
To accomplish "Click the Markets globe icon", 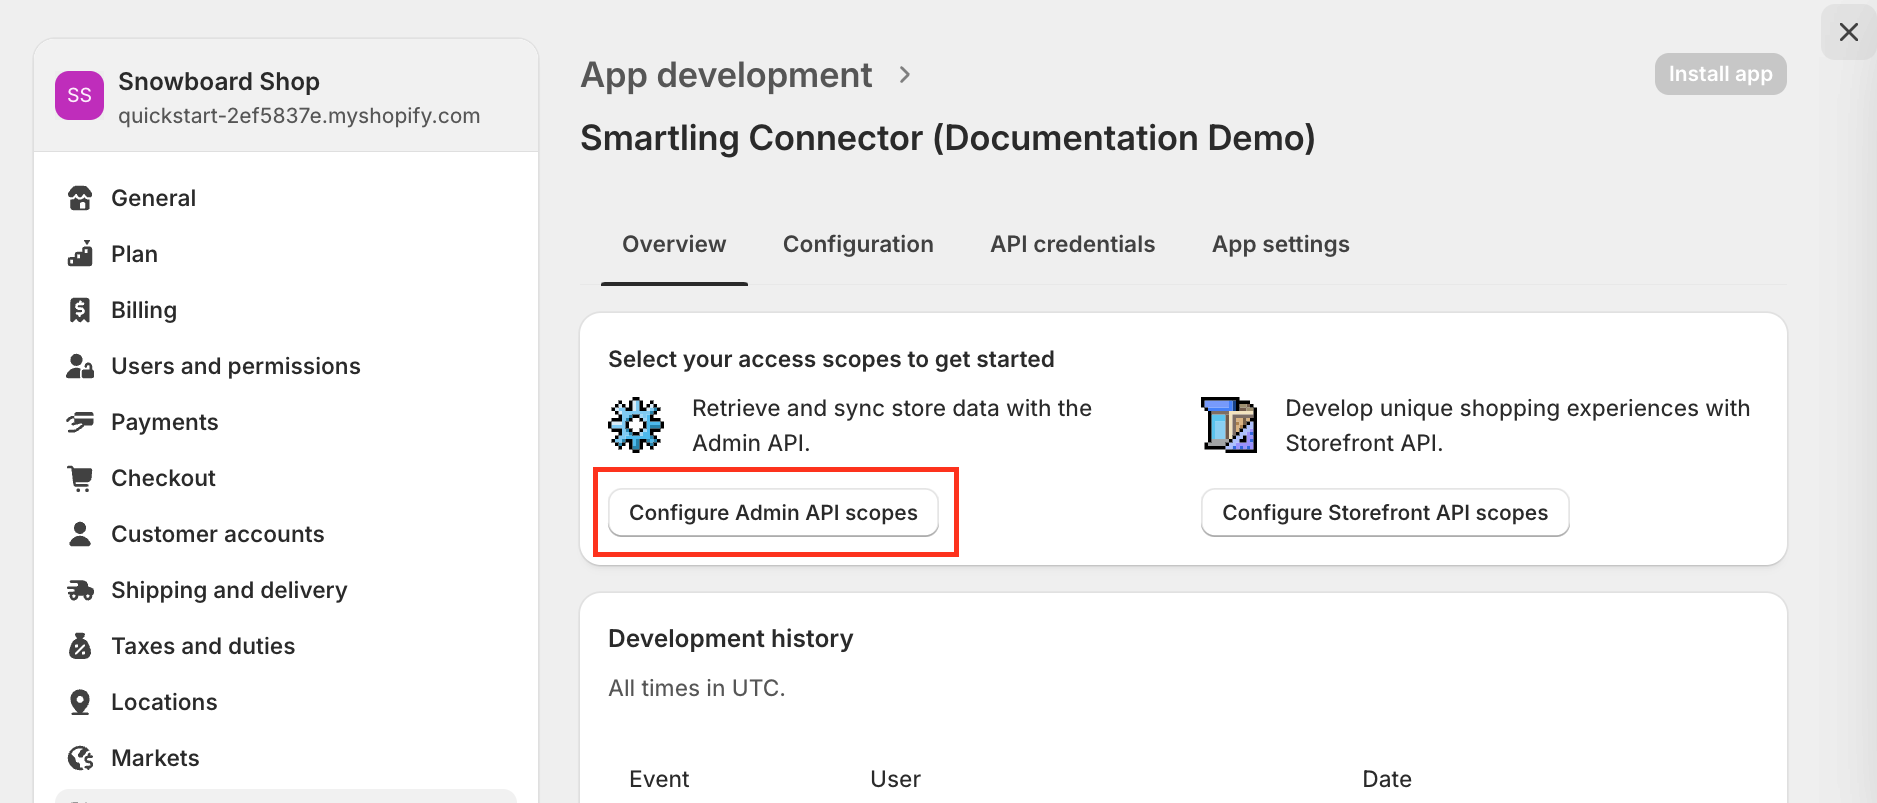I will [x=80, y=758].
